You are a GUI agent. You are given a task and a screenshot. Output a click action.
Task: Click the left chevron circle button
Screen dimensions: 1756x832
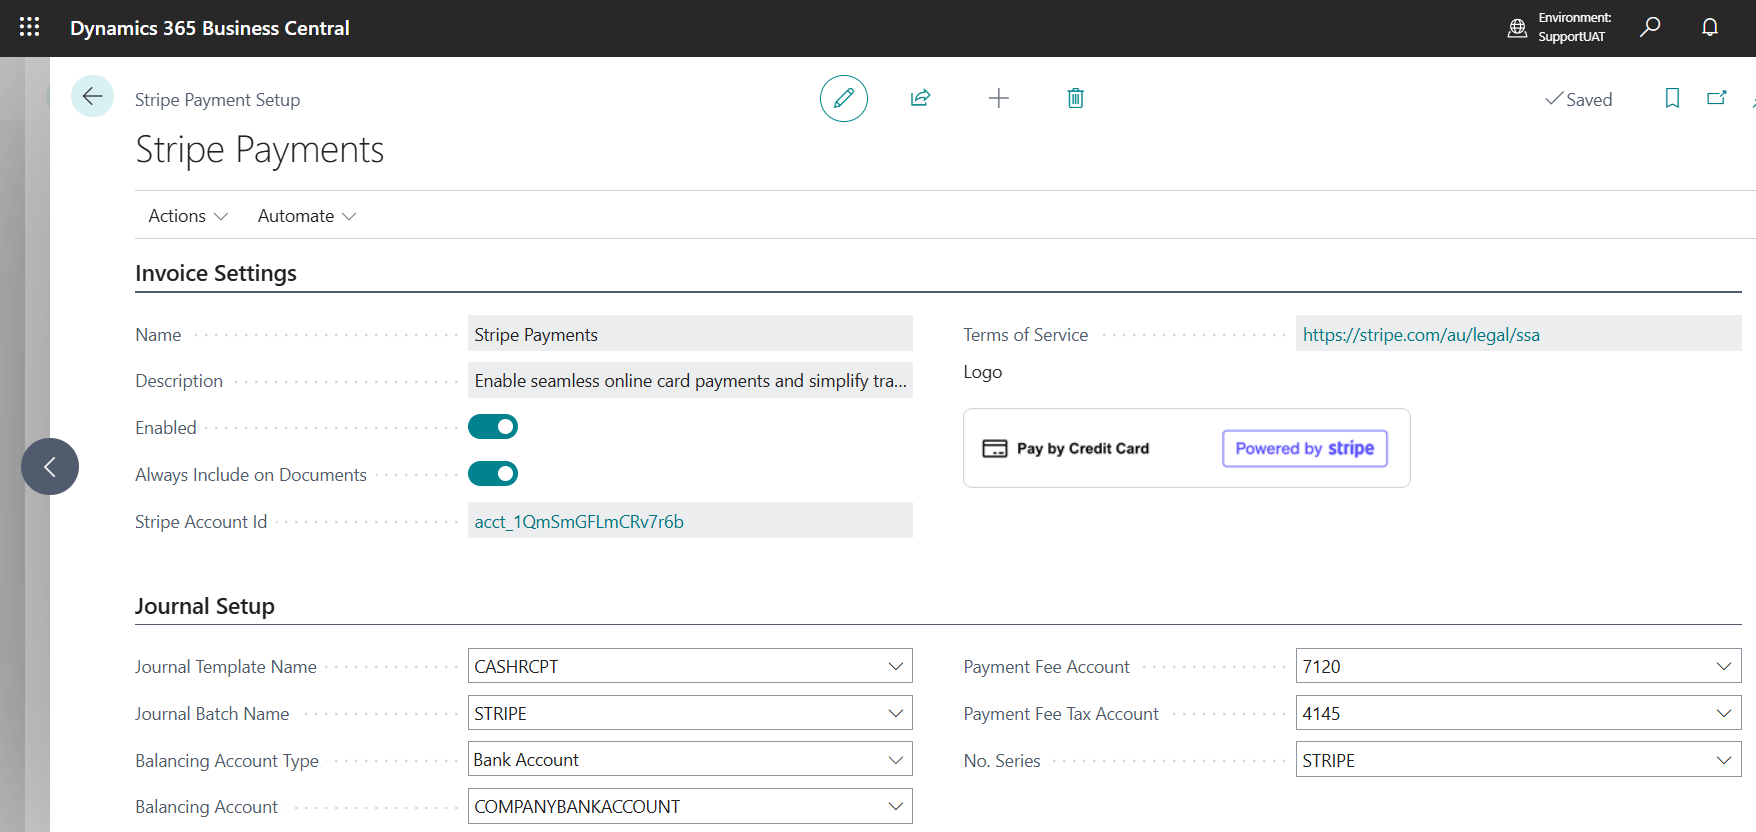[x=50, y=466]
